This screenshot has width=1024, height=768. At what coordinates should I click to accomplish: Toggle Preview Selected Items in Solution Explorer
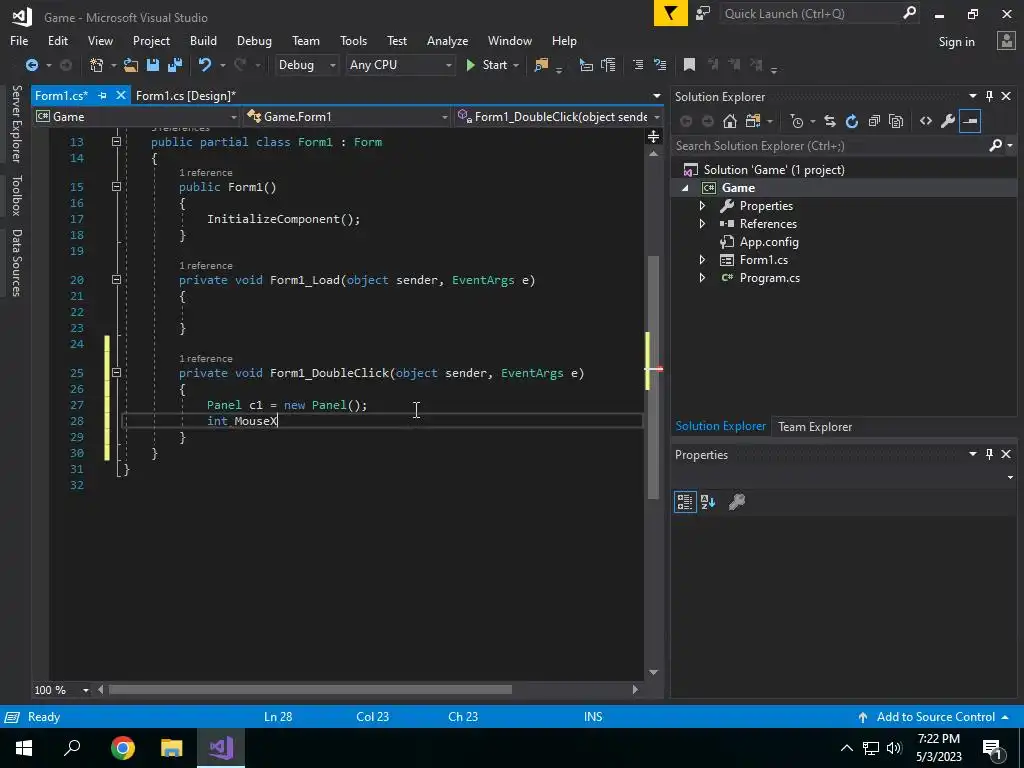[x=970, y=121]
